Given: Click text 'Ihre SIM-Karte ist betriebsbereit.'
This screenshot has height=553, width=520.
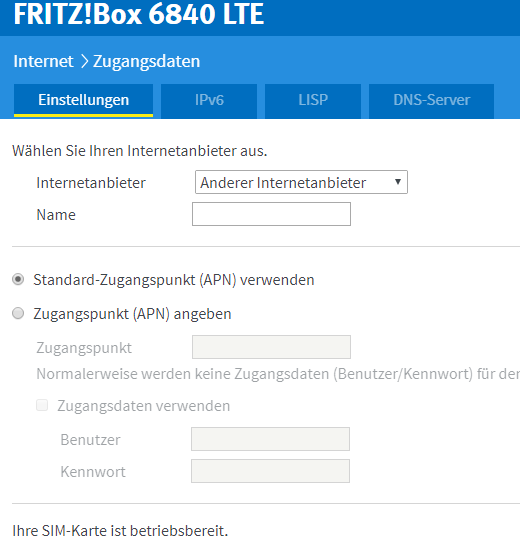Looking at the screenshot, I should [x=120, y=531].
